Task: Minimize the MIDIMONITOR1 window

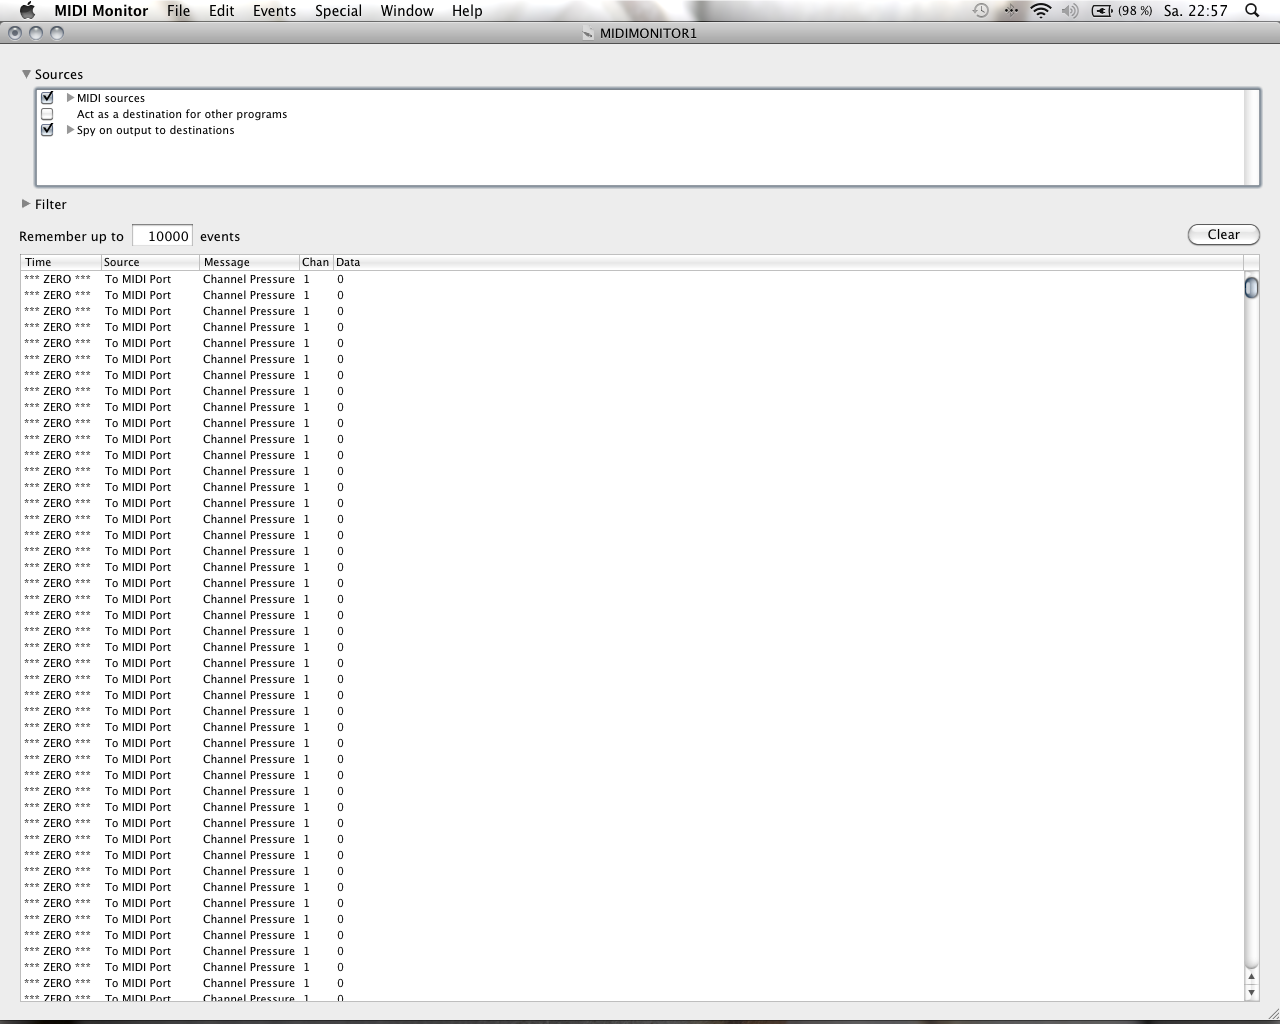Action: (36, 33)
